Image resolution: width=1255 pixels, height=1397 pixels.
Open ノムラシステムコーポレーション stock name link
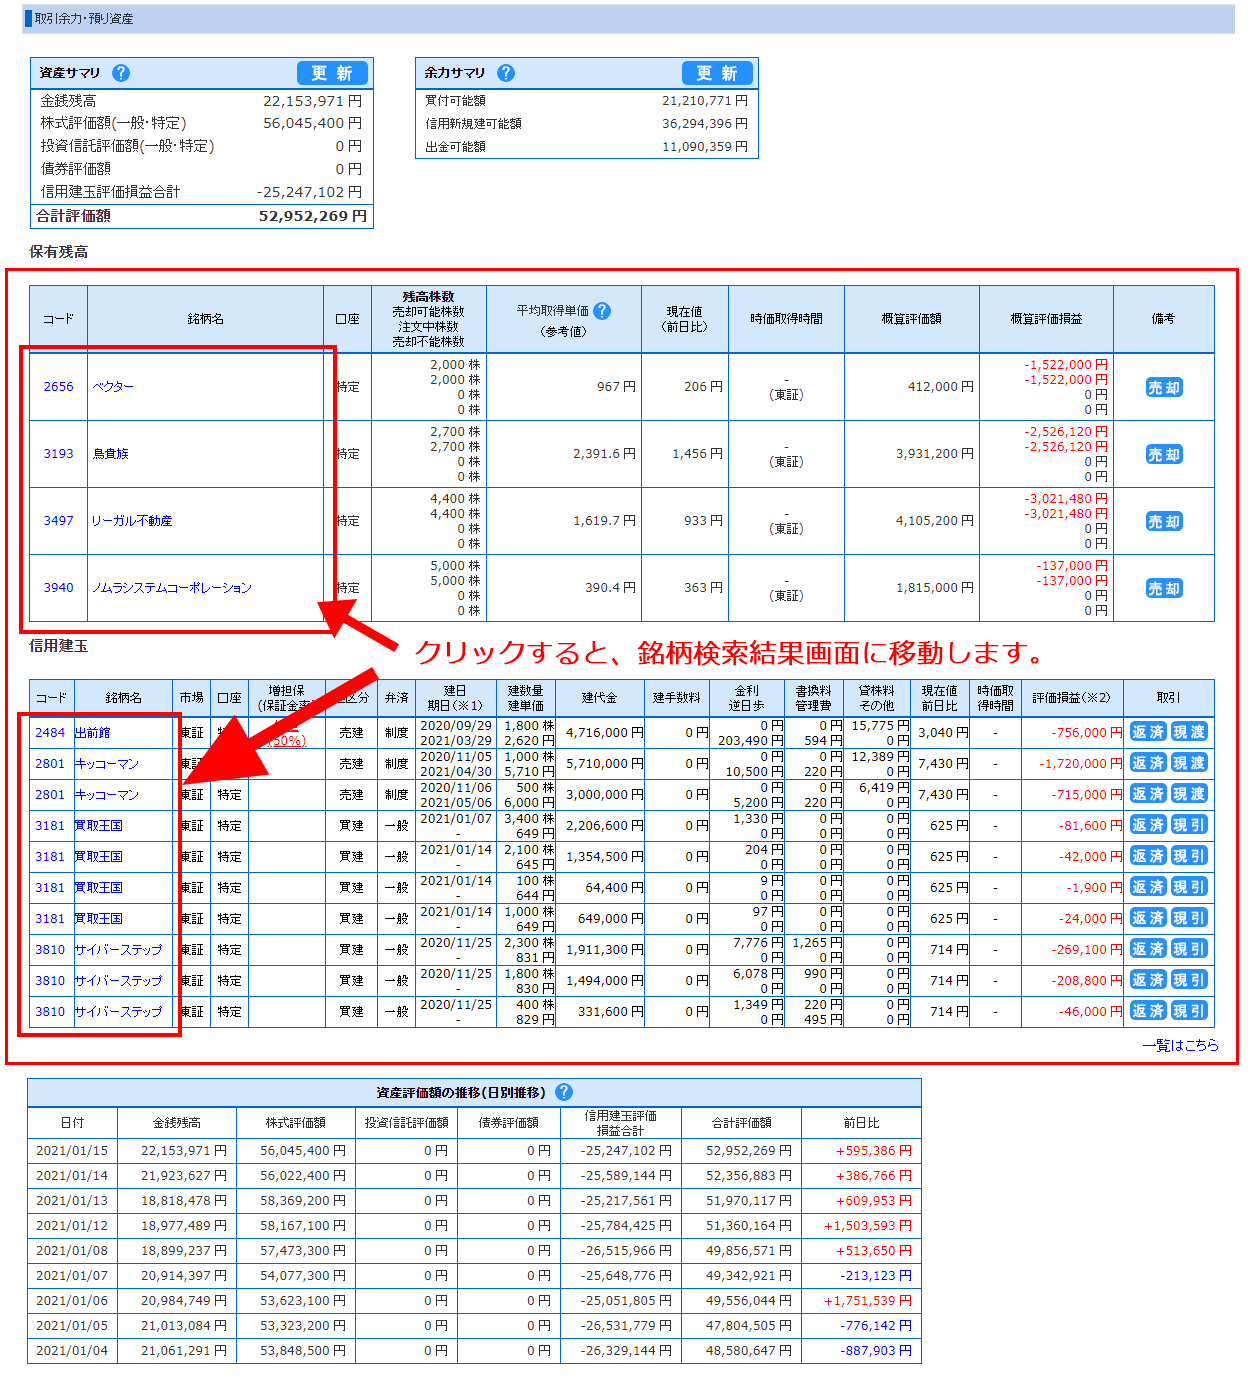coord(172,588)
